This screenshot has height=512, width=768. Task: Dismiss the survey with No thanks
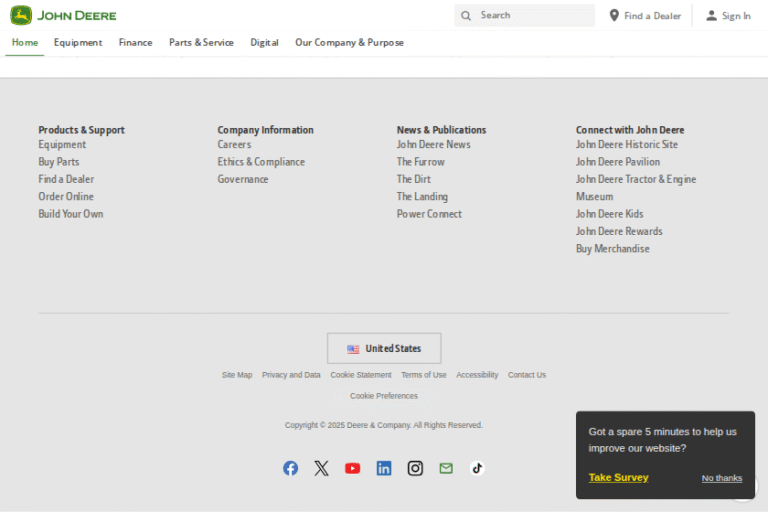pyautogui.click(x=721, y=478)
